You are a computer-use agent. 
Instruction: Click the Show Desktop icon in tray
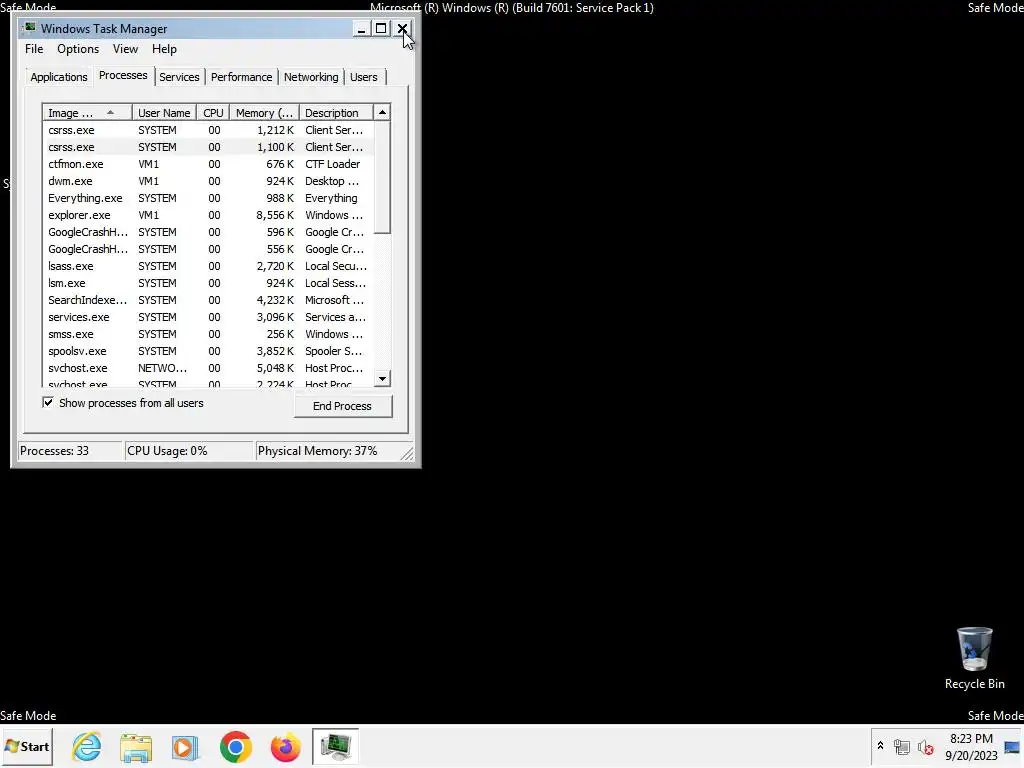(x=1013, y=746)
